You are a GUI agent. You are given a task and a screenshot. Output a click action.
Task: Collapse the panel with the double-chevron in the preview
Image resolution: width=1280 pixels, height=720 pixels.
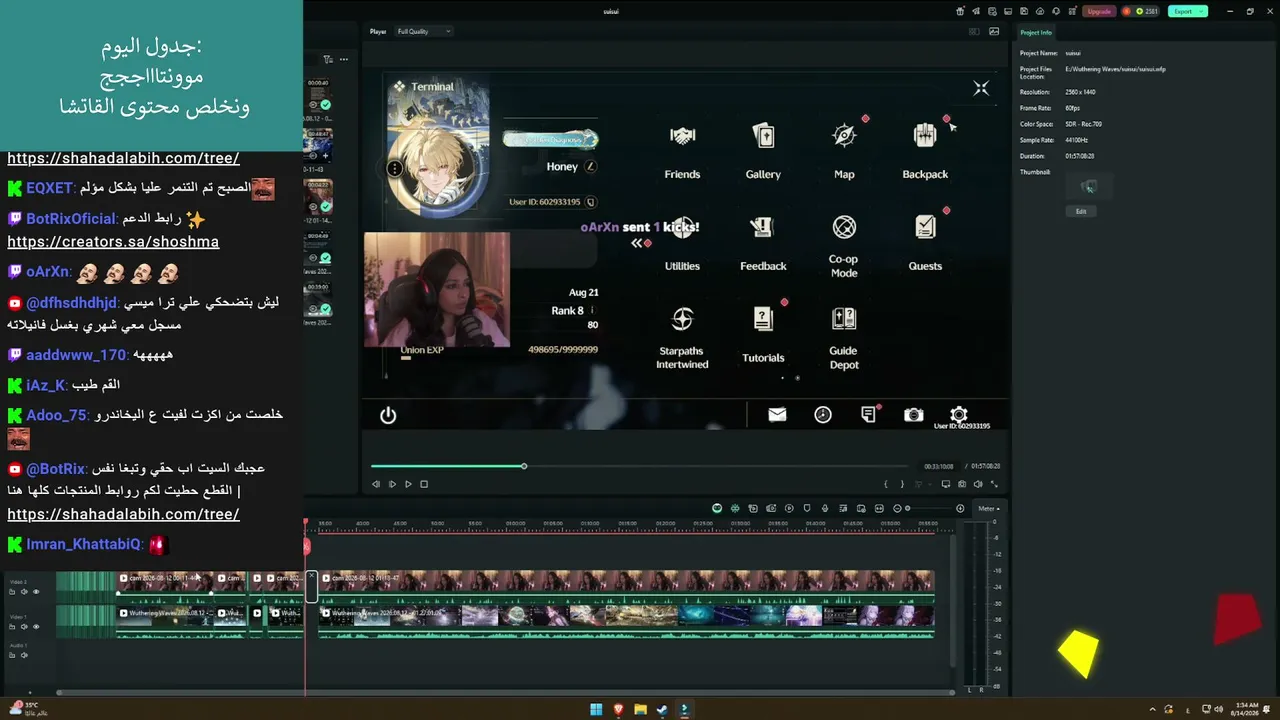(x=636, y=243)
